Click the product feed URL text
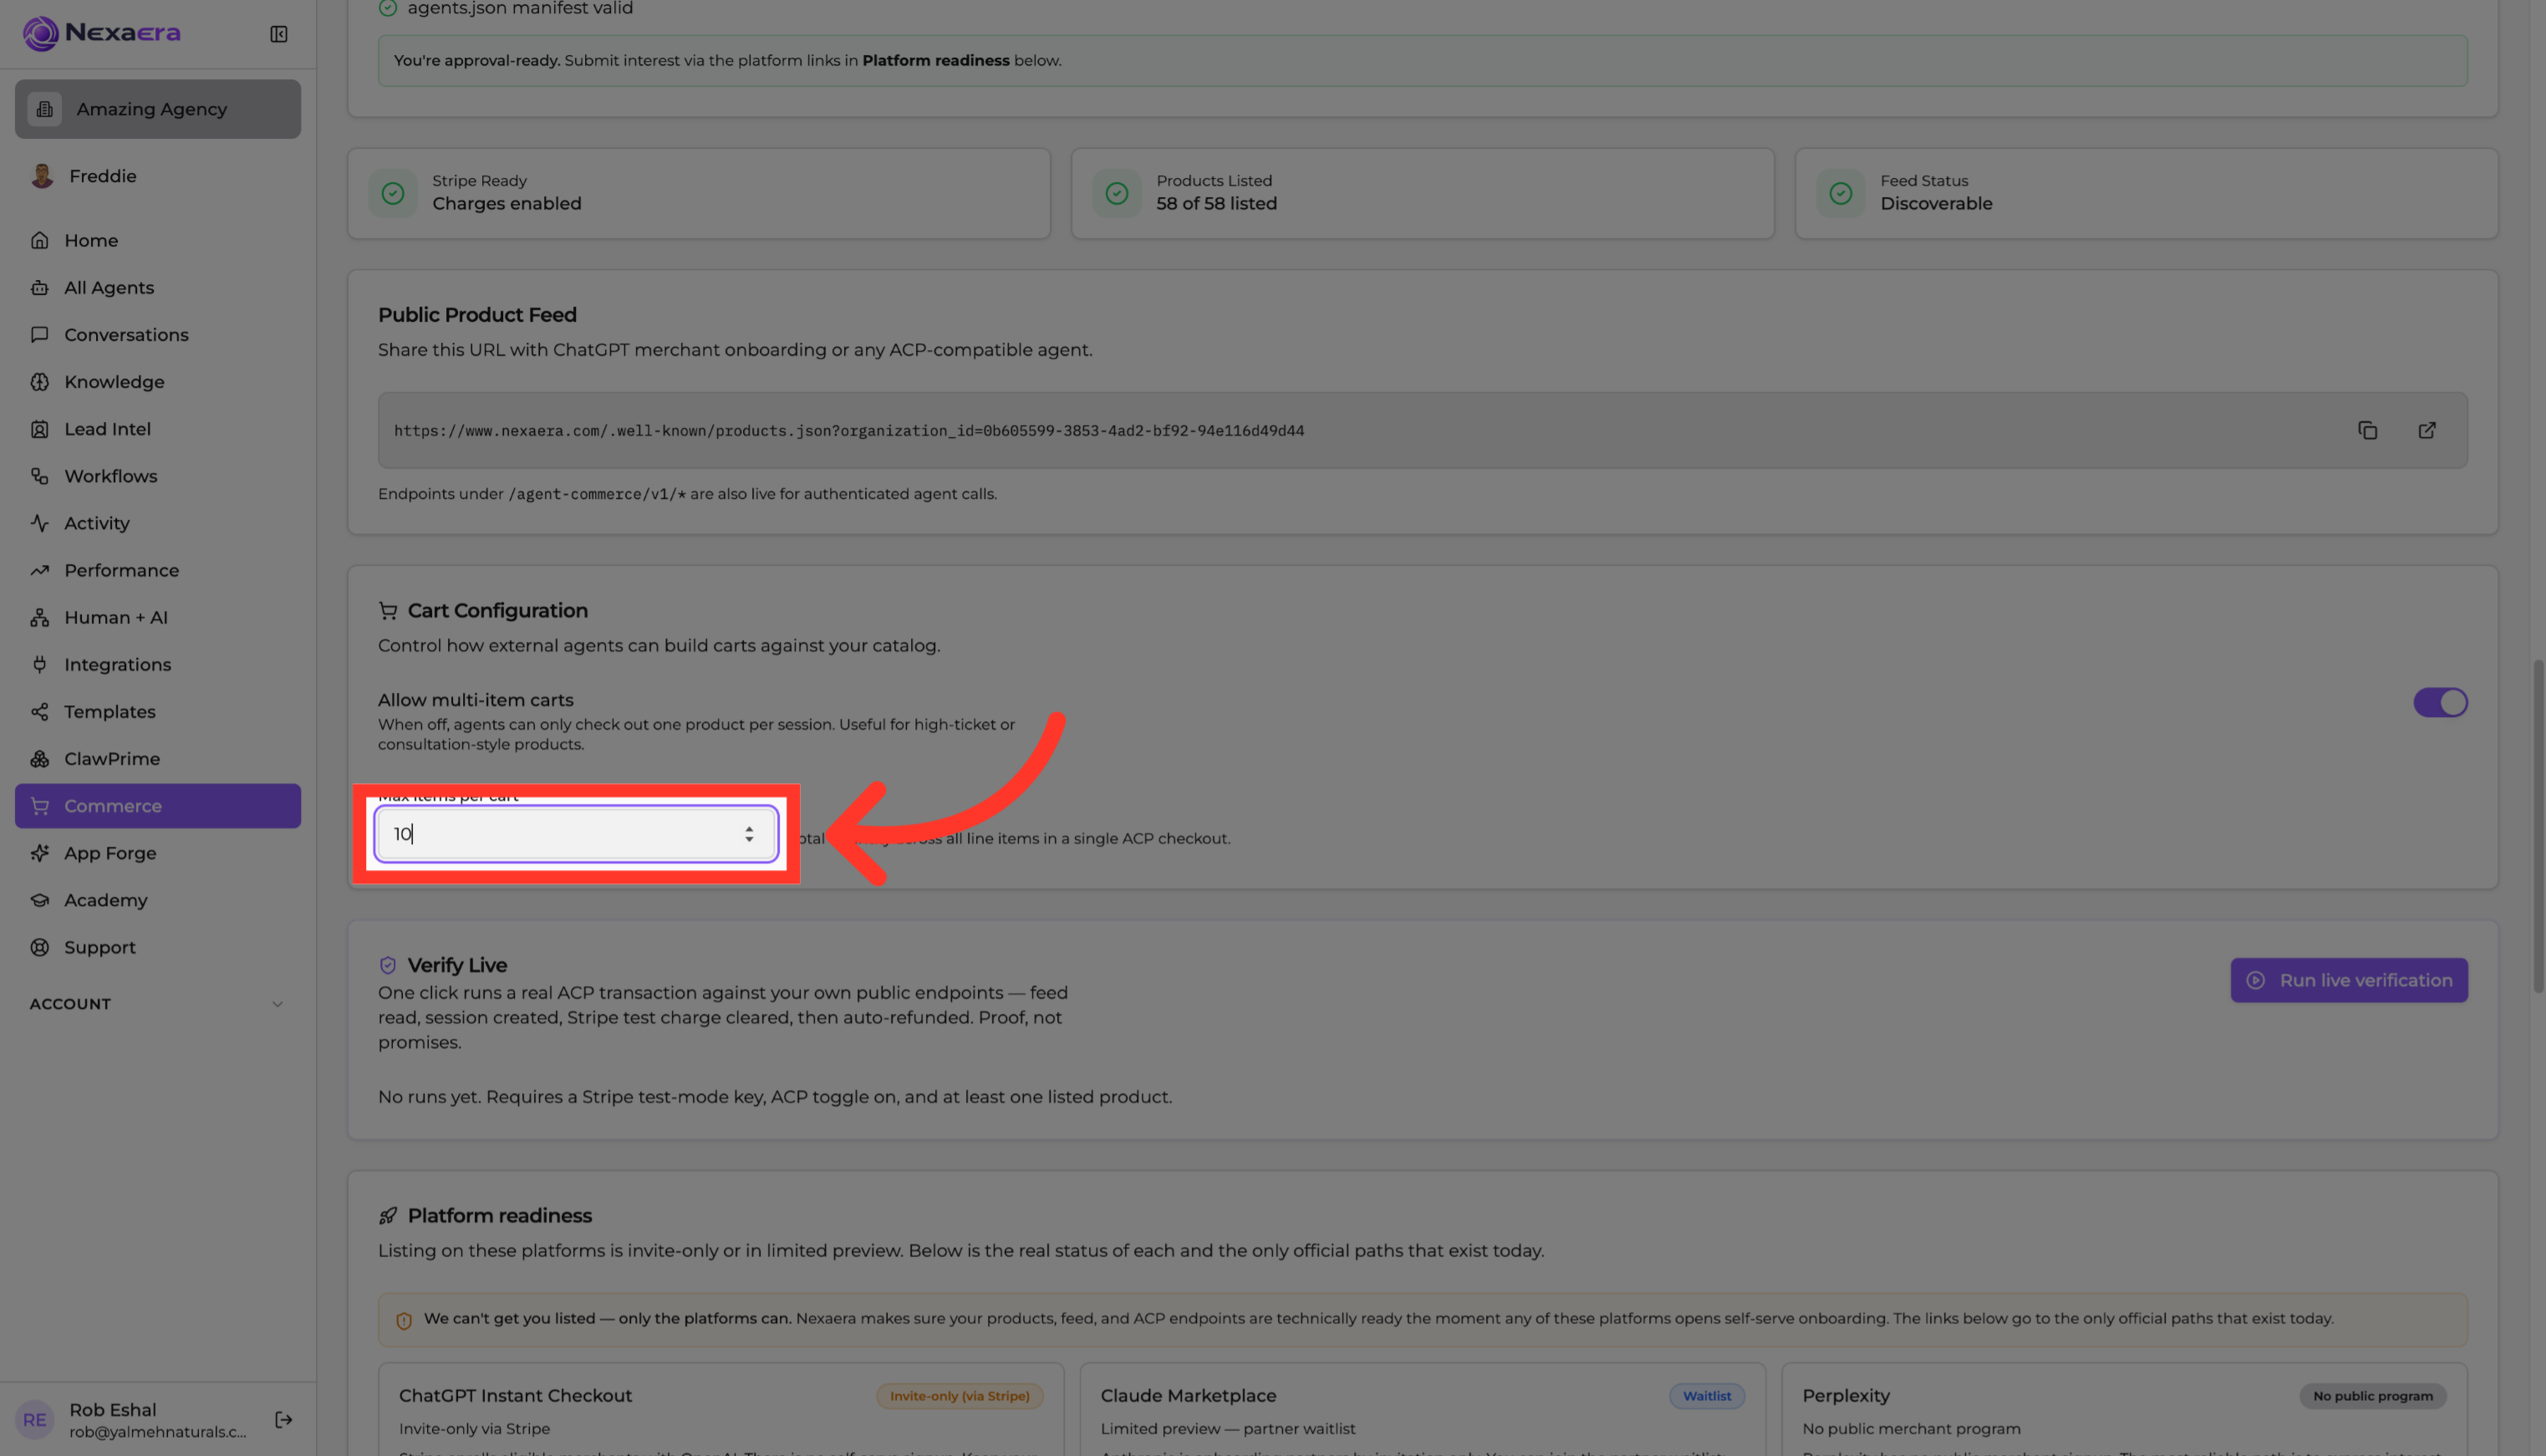 [x=849, y=431]
